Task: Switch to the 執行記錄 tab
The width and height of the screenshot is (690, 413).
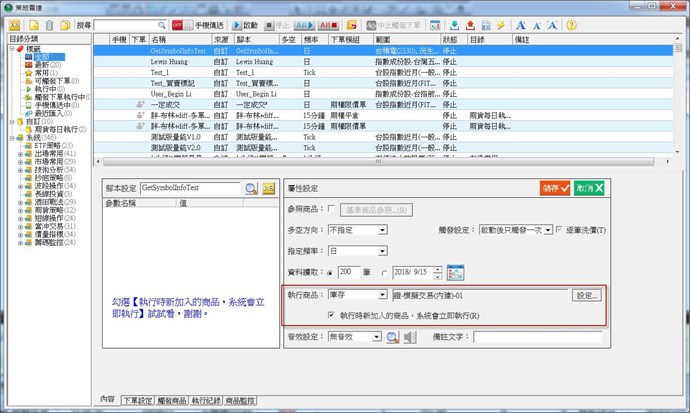Action: click(207, 400)
